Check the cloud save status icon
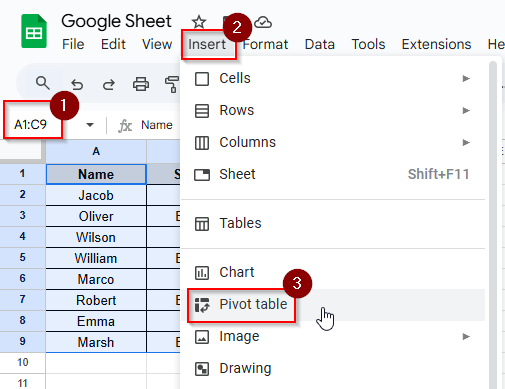 [x=263, y=23]
